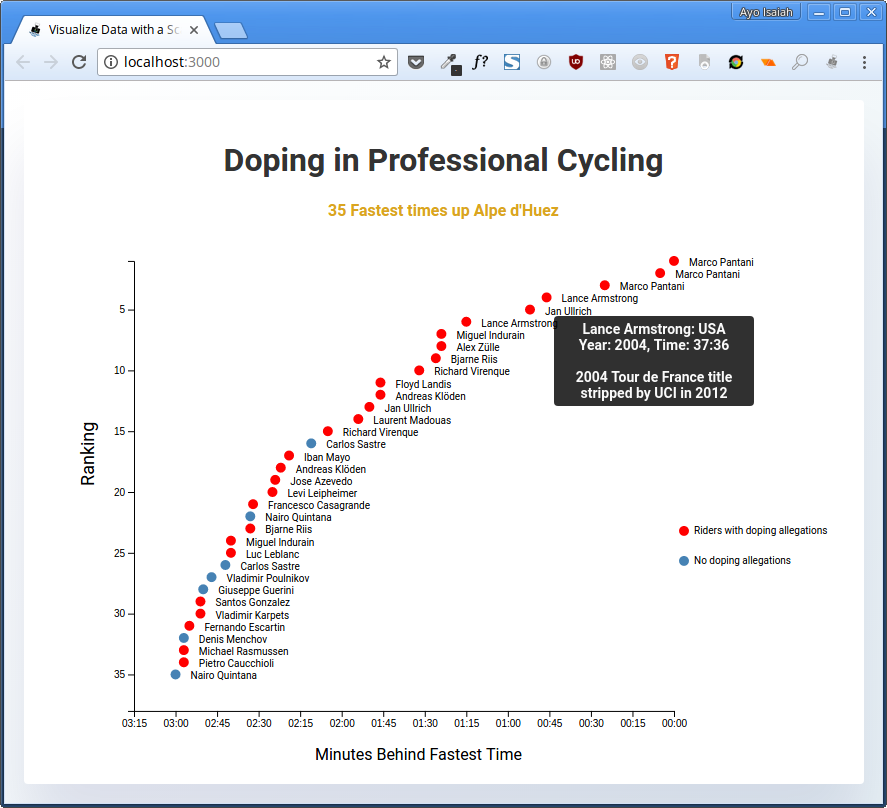This screenshot has width=887, height=808.
Task: Activate the eyedropper color picker extension
Action: [x=451, y=63]
